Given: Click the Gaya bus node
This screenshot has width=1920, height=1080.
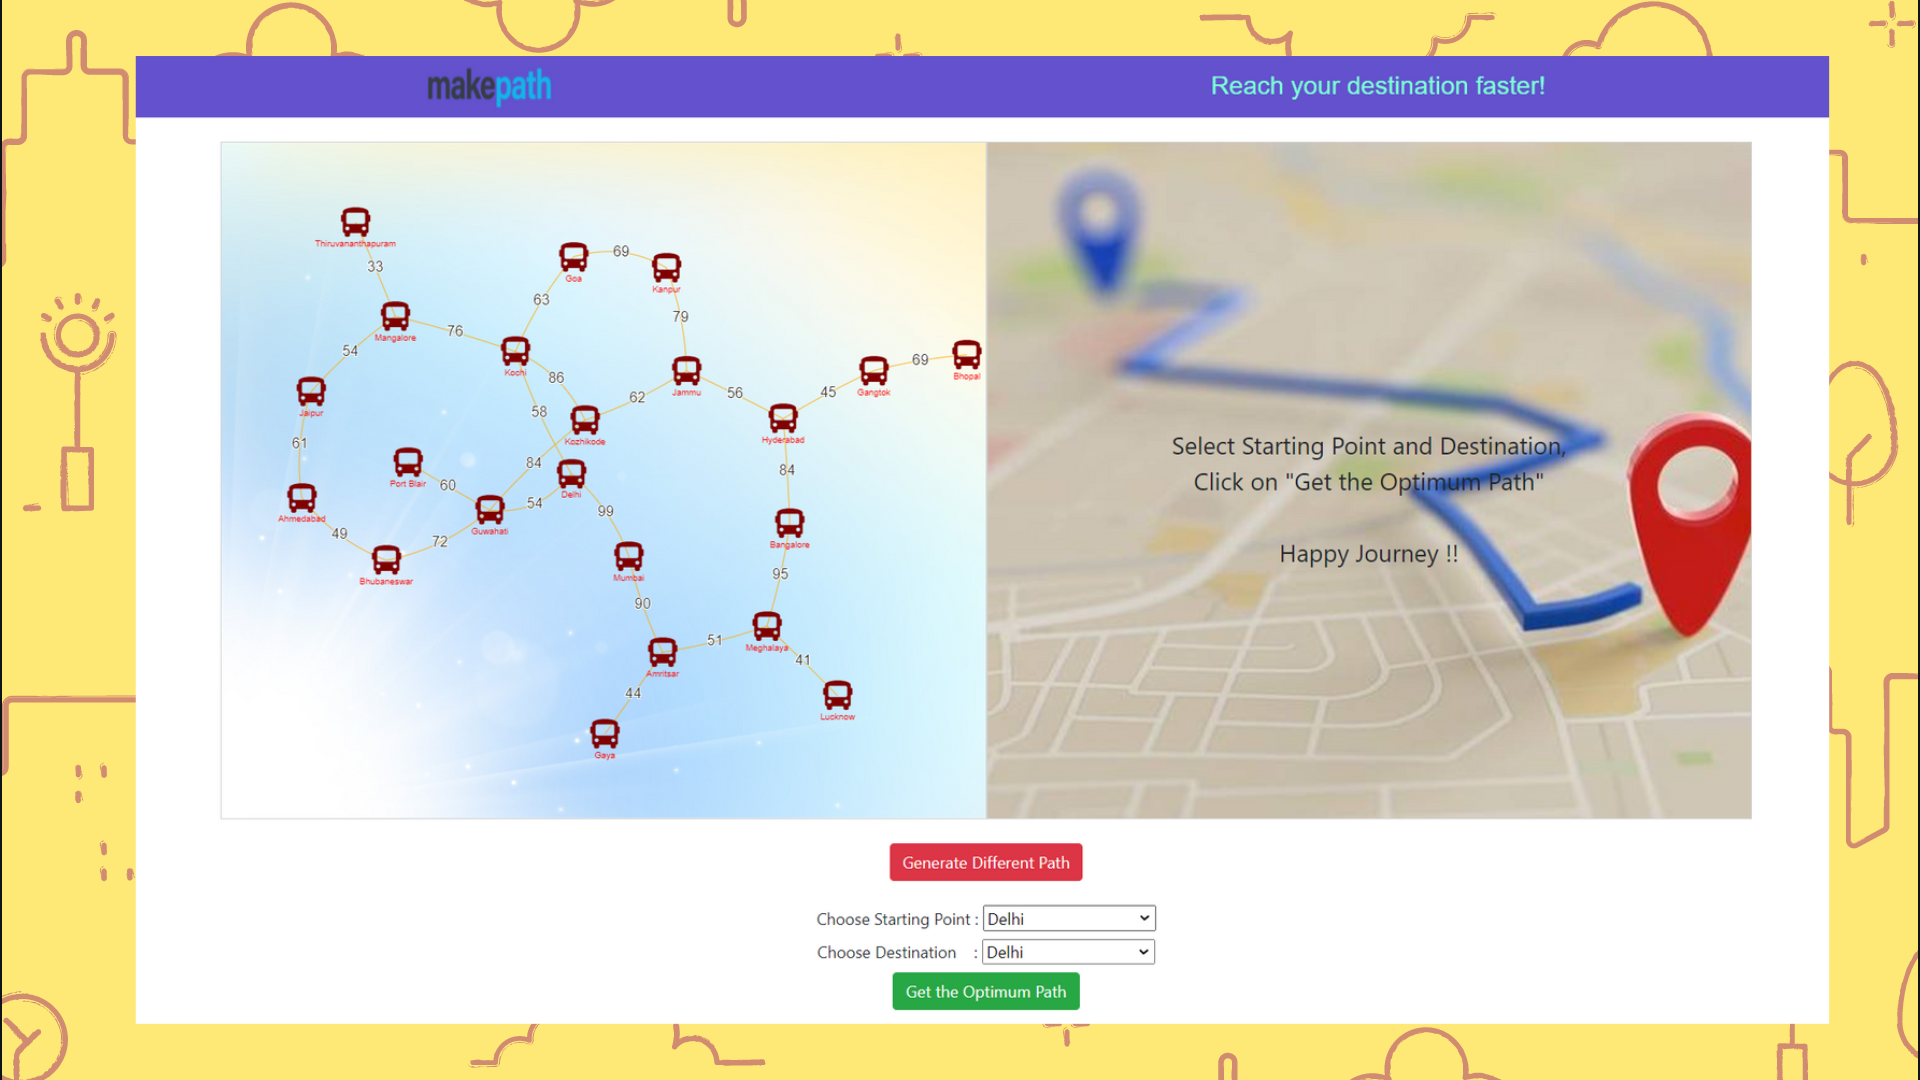Looking at the screenshot, I should [x=605, y=733].
